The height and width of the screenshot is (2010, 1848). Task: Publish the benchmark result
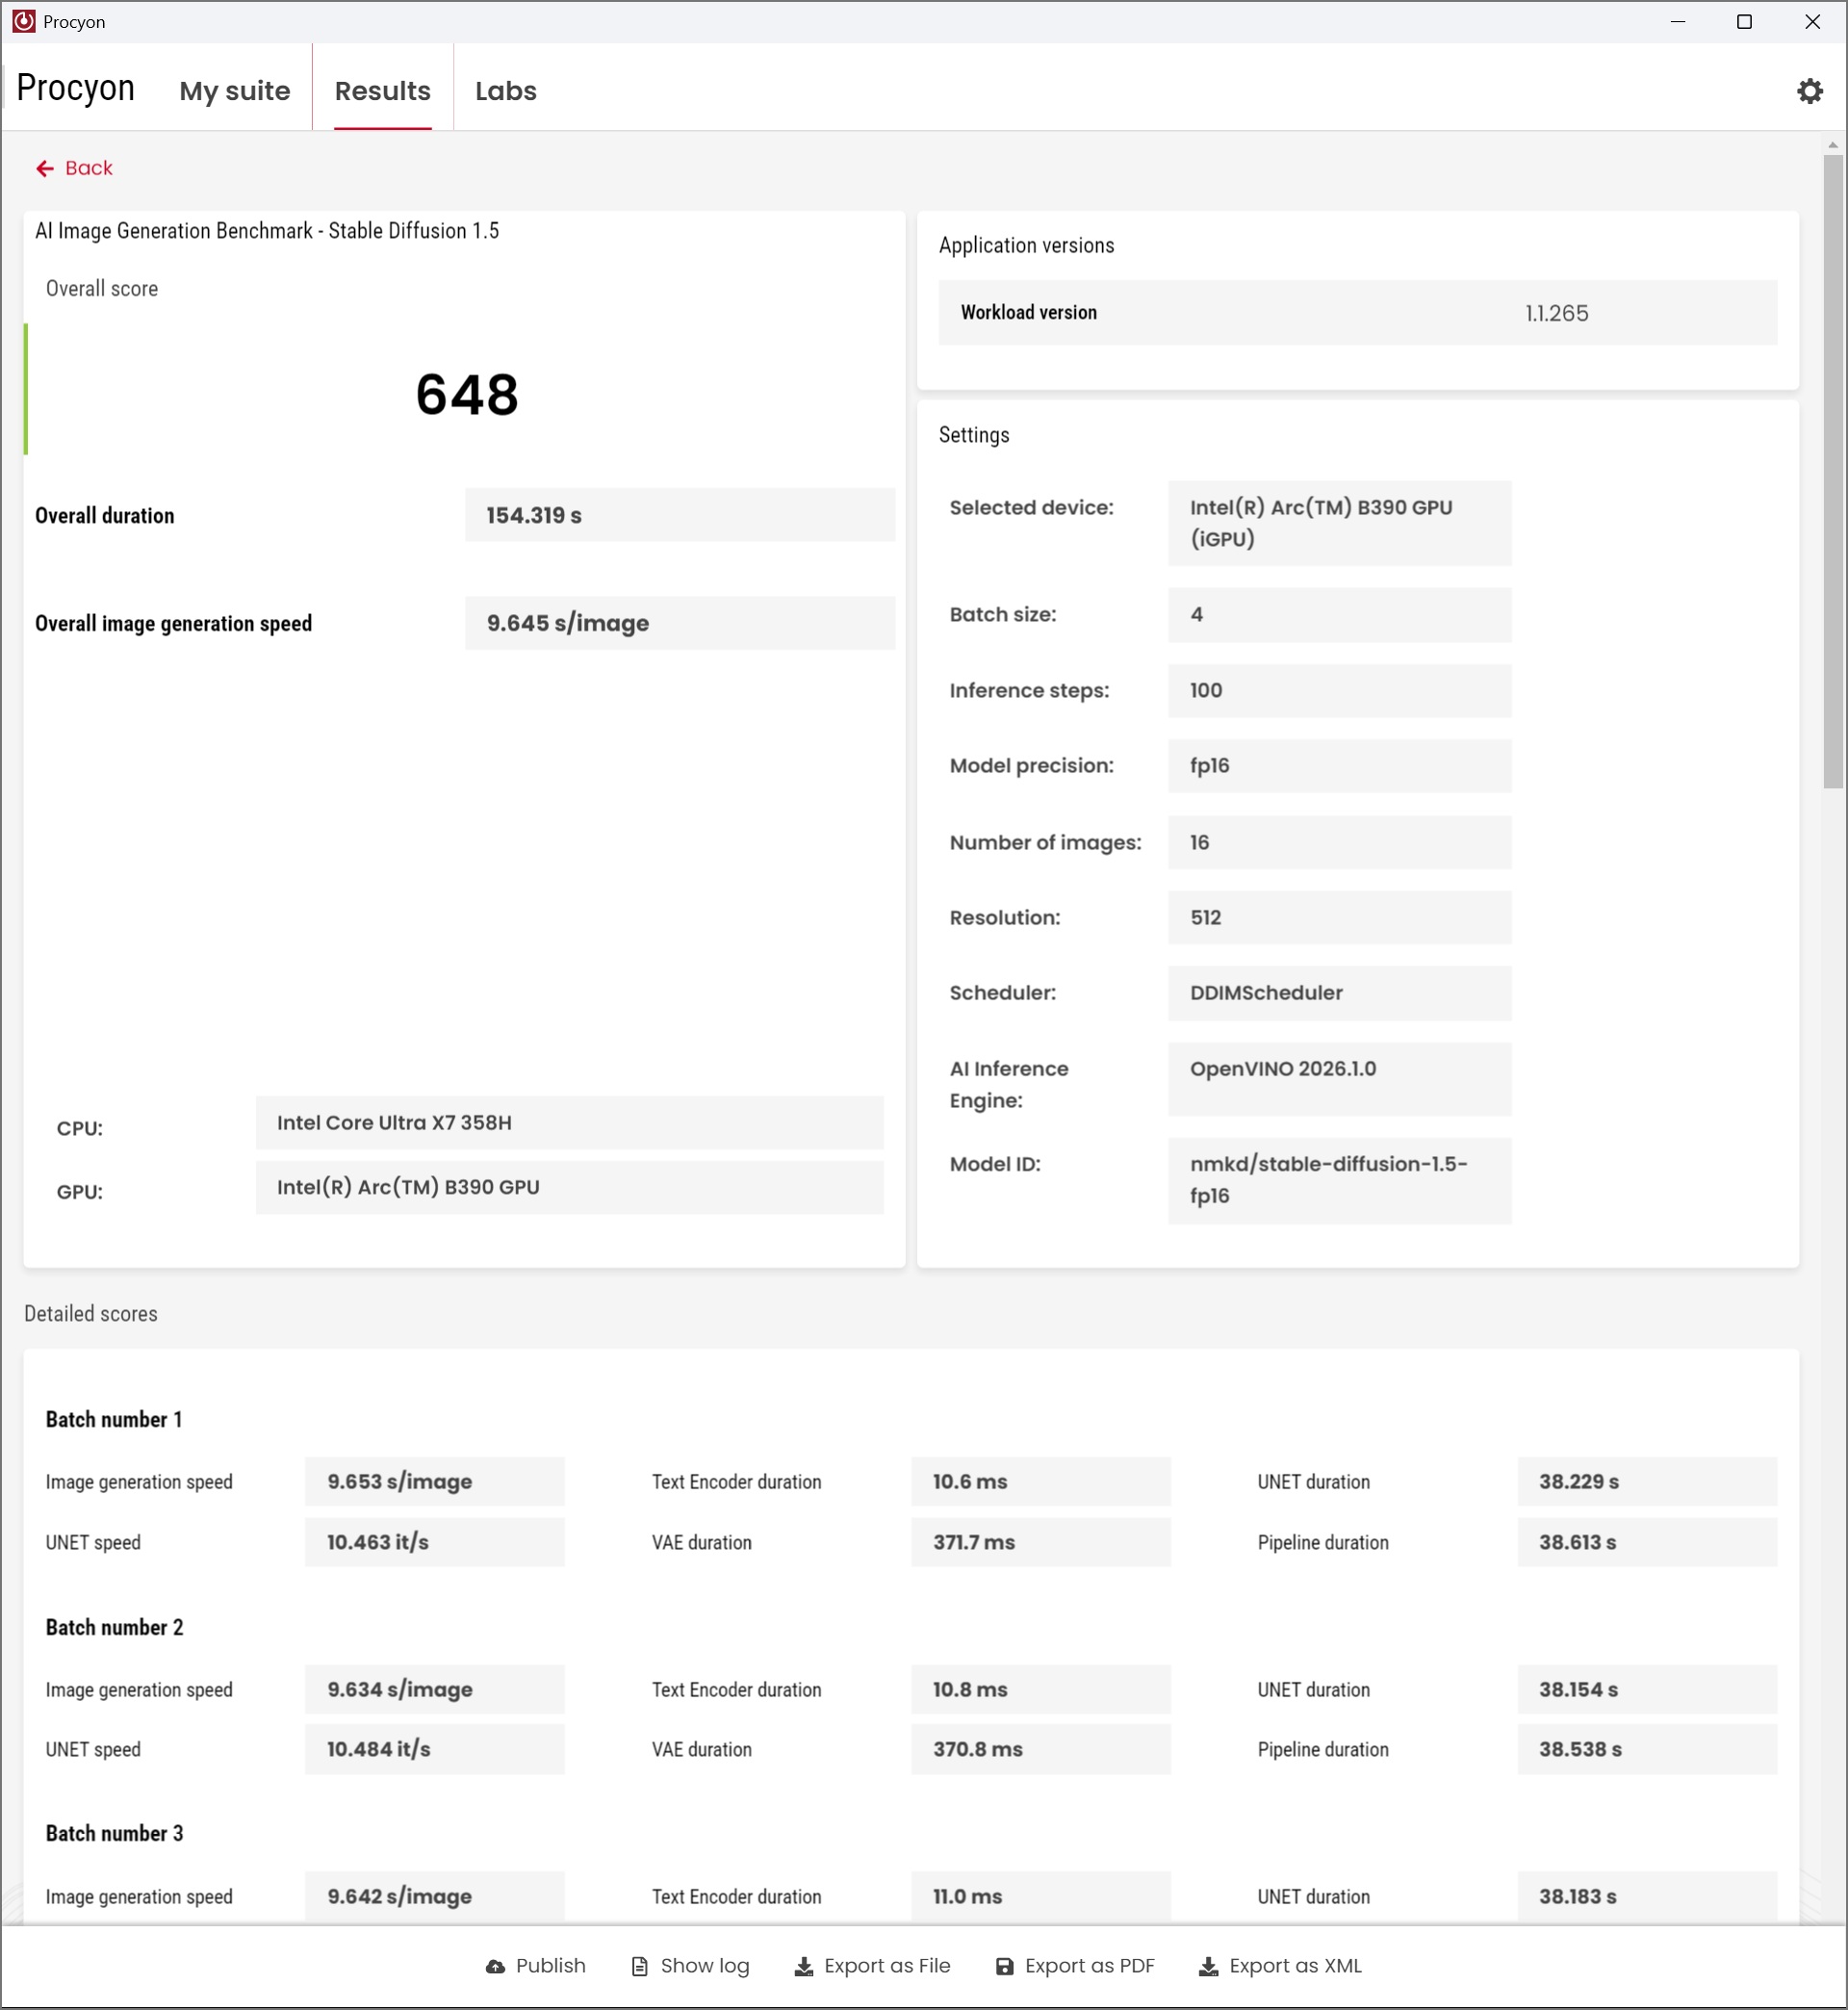tap(536, 1966)
